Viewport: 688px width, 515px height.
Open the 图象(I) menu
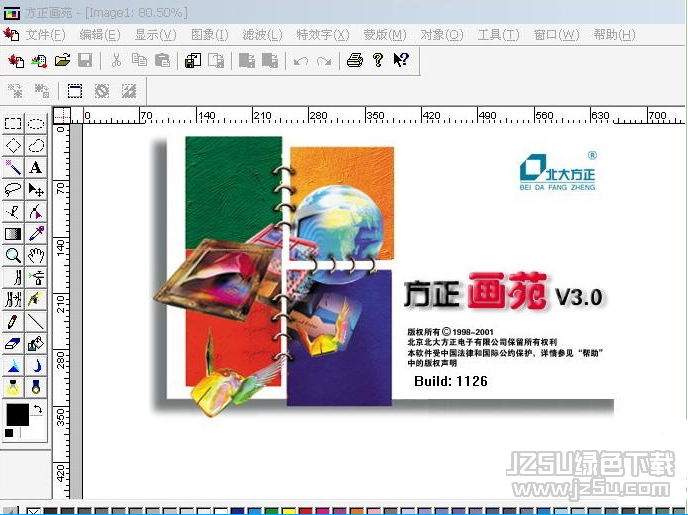pos(209,35)
